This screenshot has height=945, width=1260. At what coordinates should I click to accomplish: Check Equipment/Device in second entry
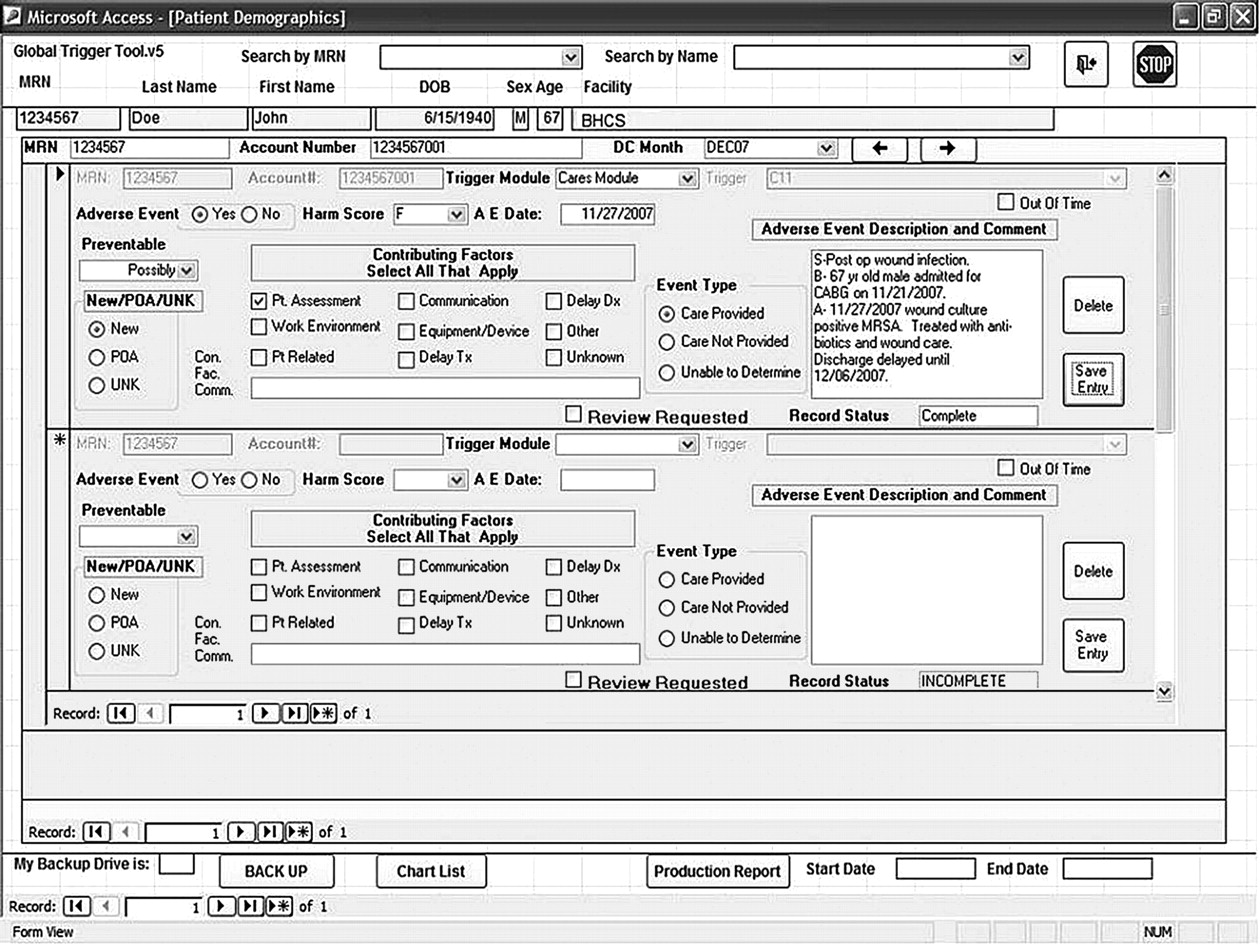pos(406,598)
